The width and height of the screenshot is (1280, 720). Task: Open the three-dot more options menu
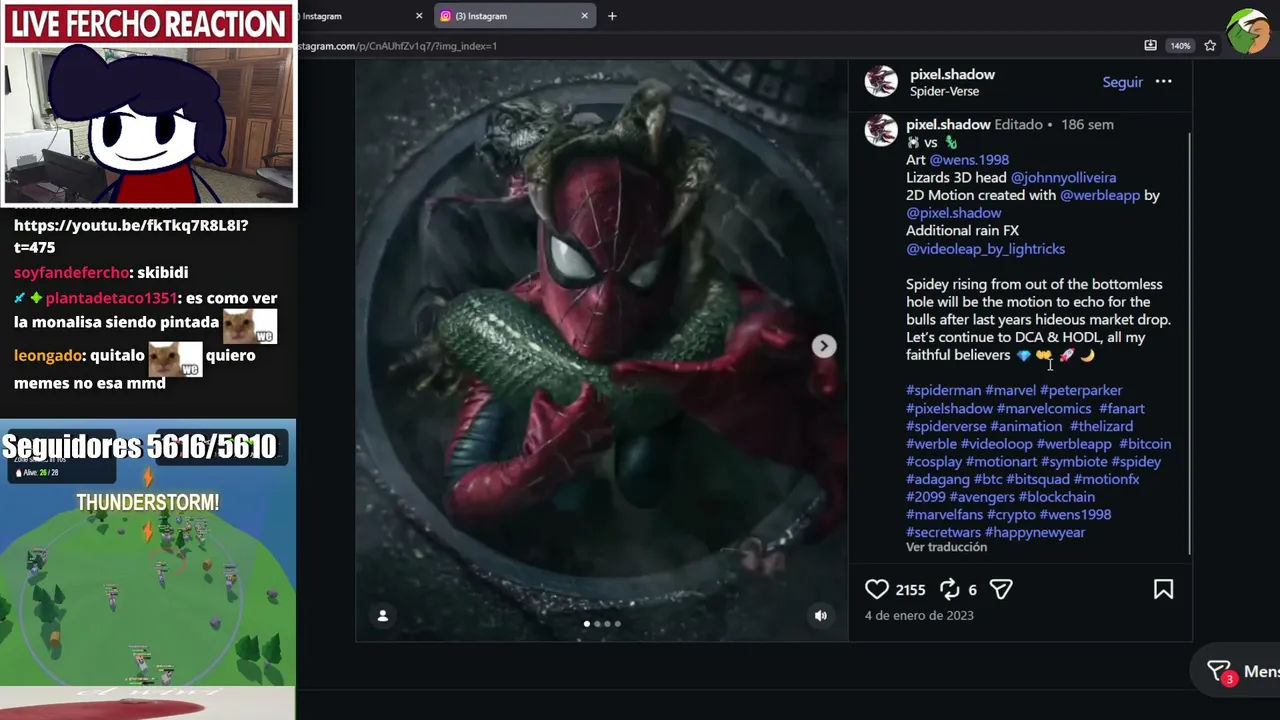point(1163,82)
